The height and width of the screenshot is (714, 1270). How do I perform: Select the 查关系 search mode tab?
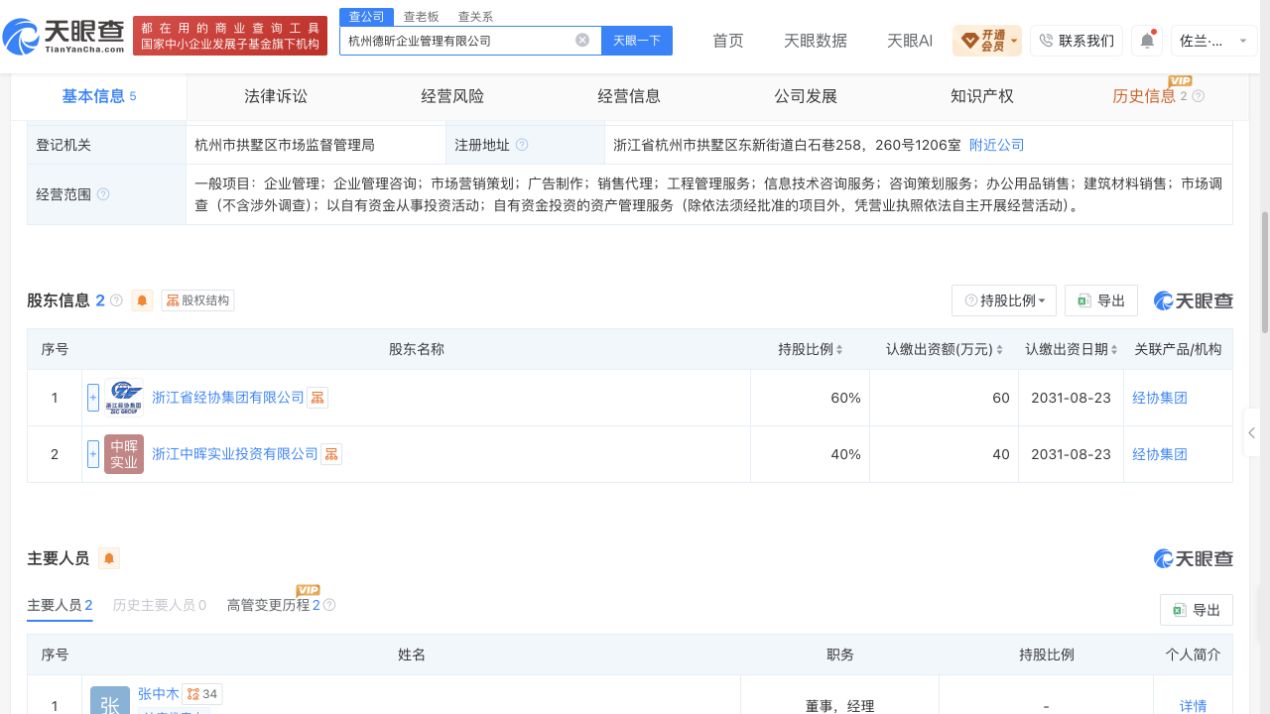click(x=475, y=17)
